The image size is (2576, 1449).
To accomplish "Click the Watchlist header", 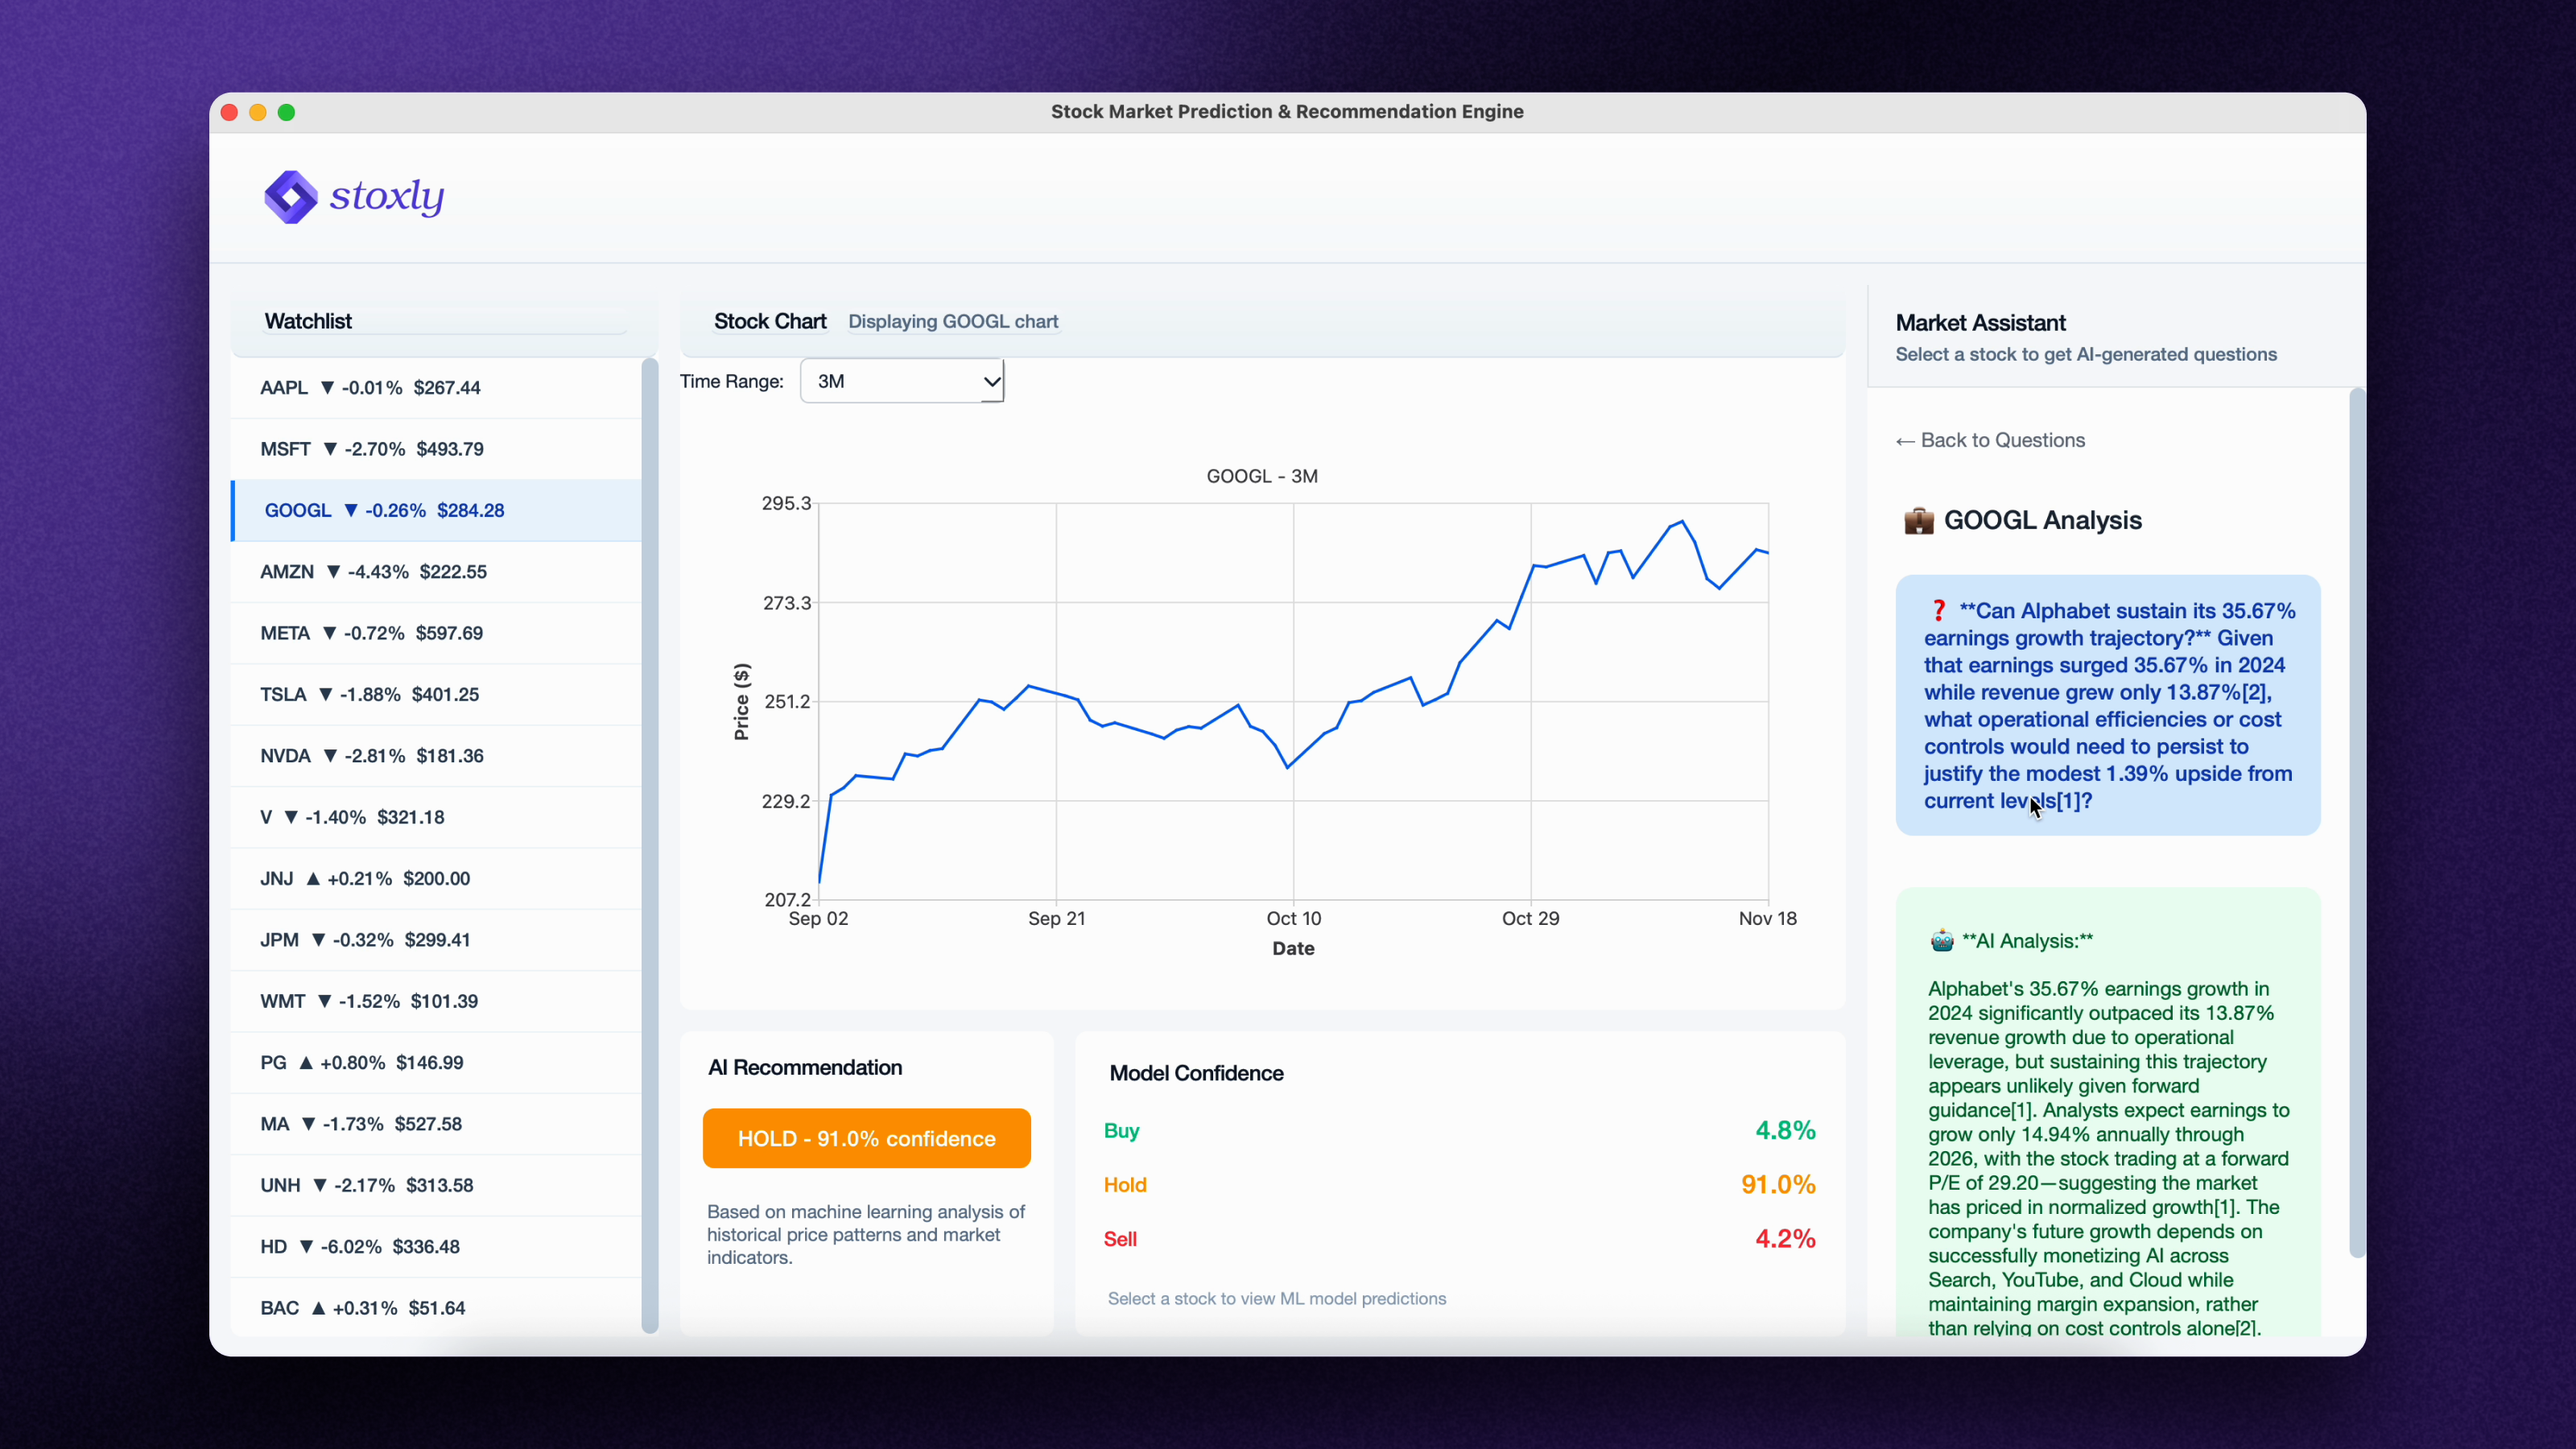I will [x=308, y=321].
